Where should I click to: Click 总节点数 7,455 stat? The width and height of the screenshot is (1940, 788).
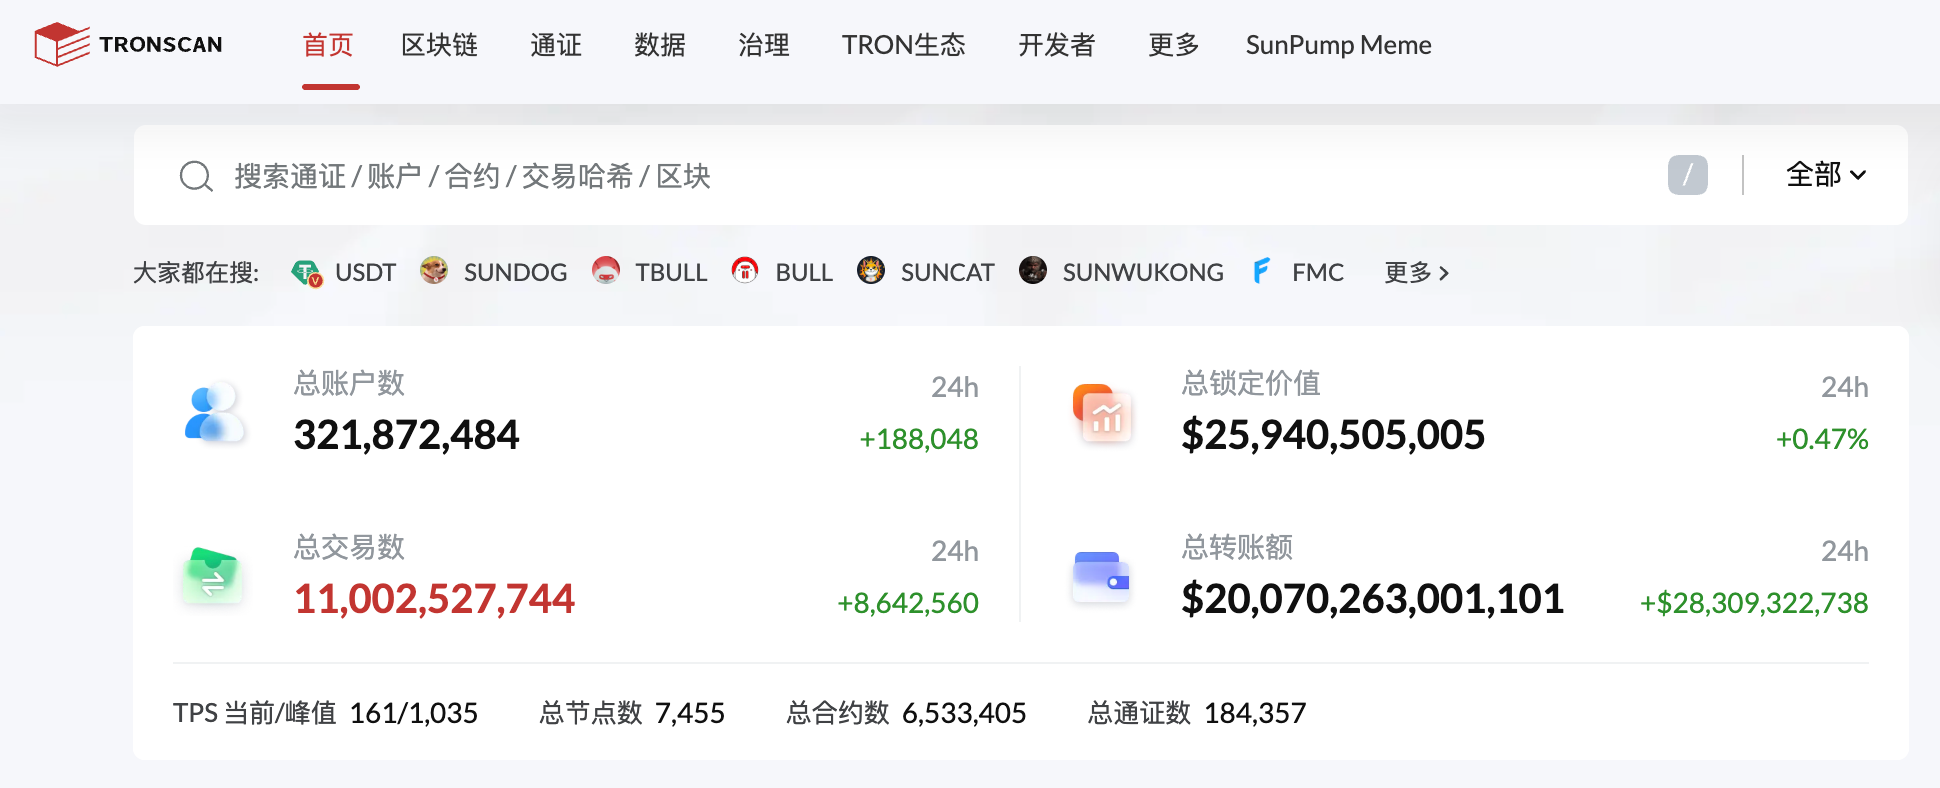tap(632, 713)
